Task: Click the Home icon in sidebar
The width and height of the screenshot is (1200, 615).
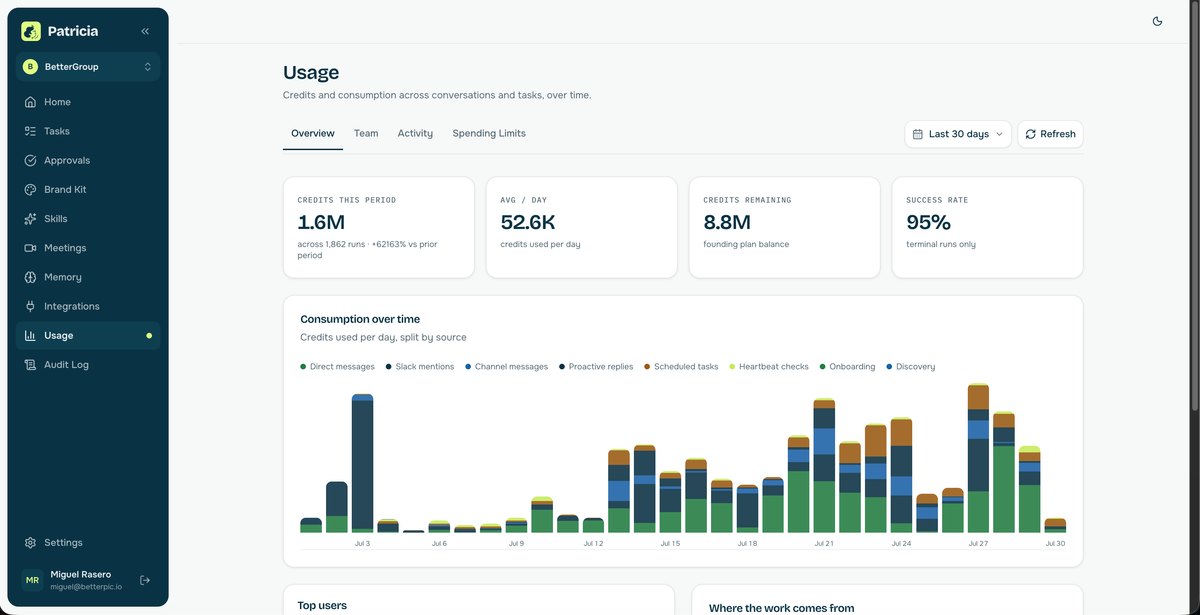Action: (x=30, y=102)
